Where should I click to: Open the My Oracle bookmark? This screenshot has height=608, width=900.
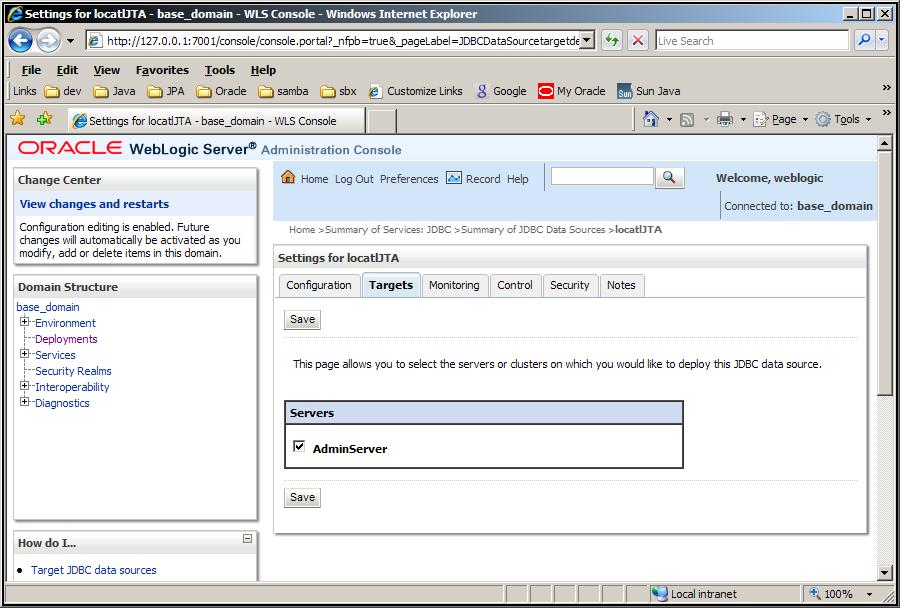(x=572, y=91)
